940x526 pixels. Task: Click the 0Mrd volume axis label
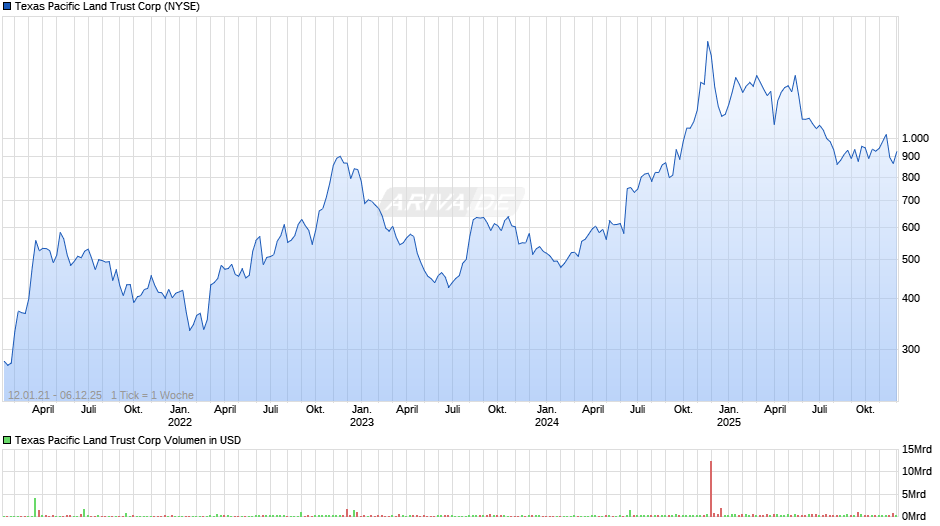[914, 516]
